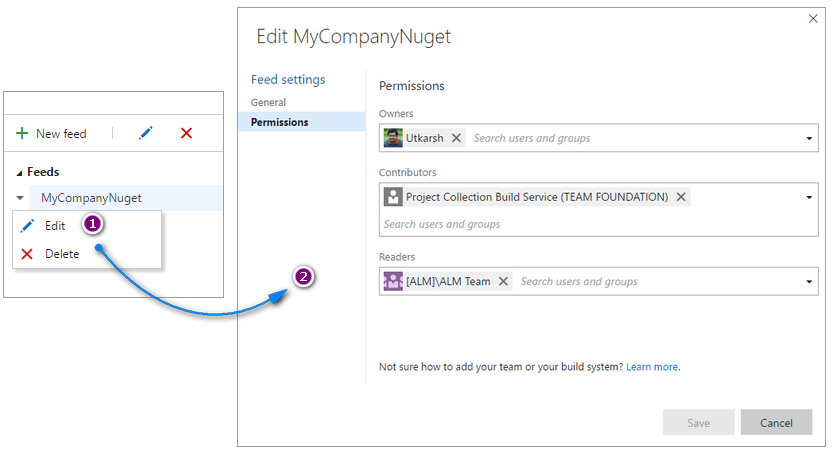This screenshot has height=455, width=834.
Task: Open the Readers dropdown arrow
Action: coord(808,282)
